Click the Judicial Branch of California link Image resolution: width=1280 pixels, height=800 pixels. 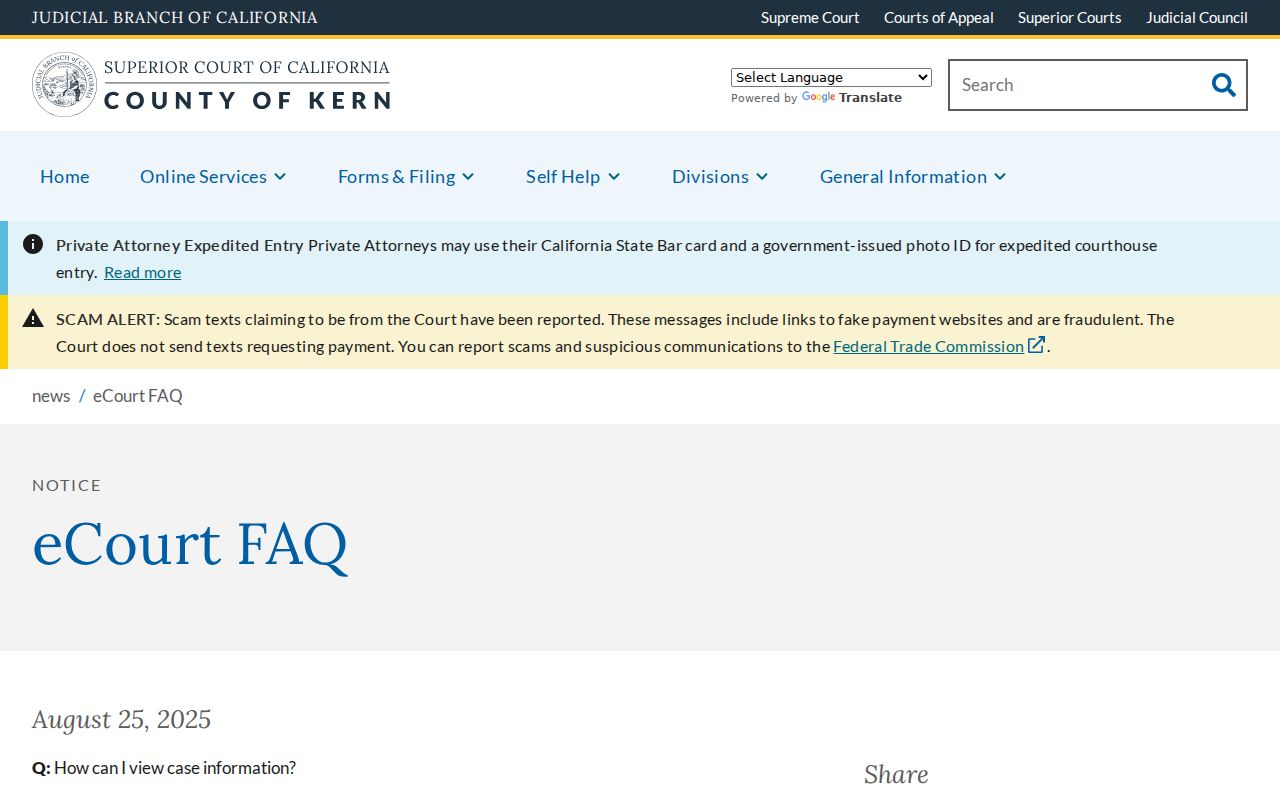(175, 17)
